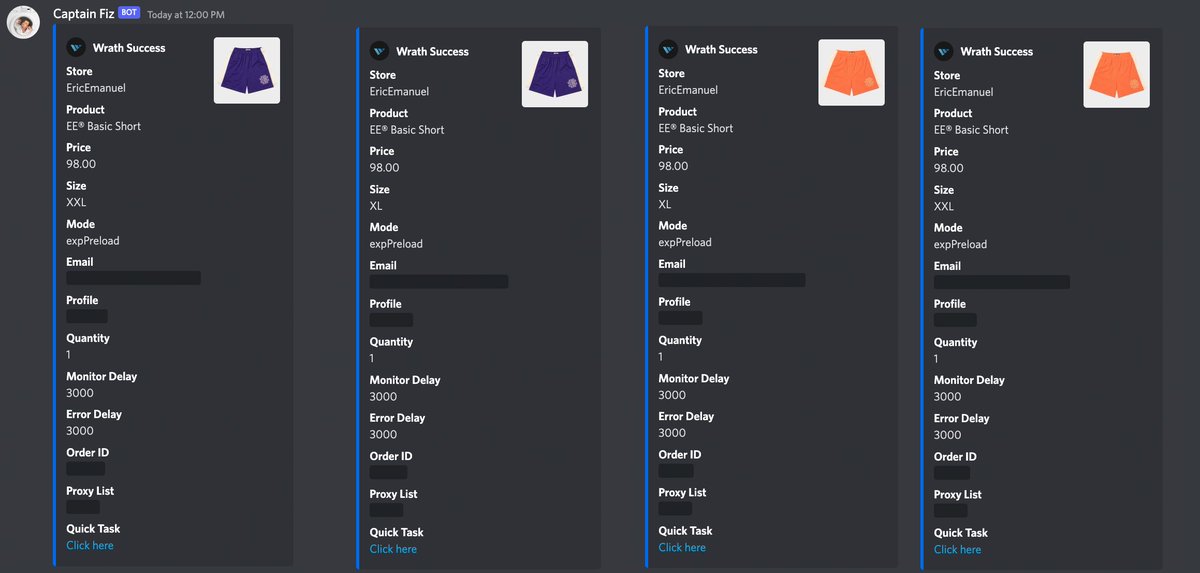Screen dimensions: 1200x573
Task: Open purple shorts thumbnail in XL embed
Action: coord(555,74)
